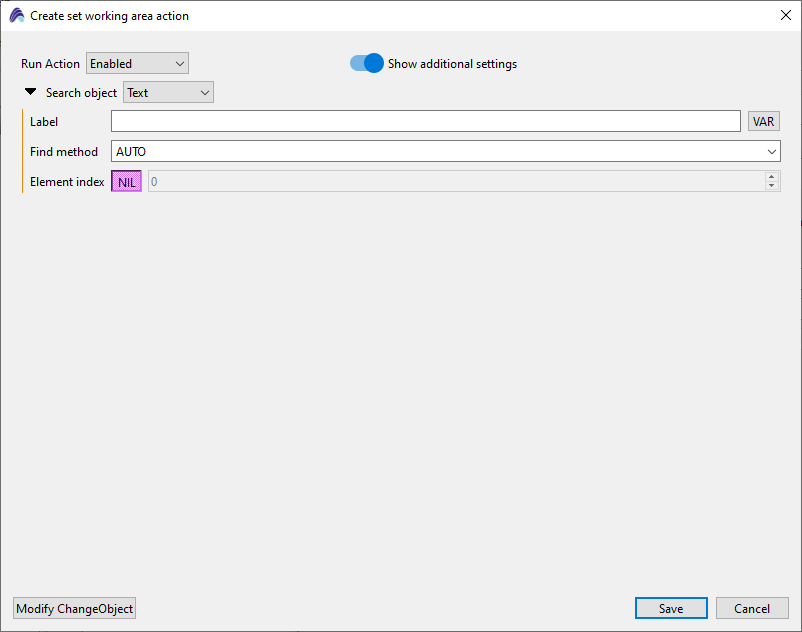Screen dimensions: 802x632
Task: Save the working area action
Action: (x=671, y=609)
